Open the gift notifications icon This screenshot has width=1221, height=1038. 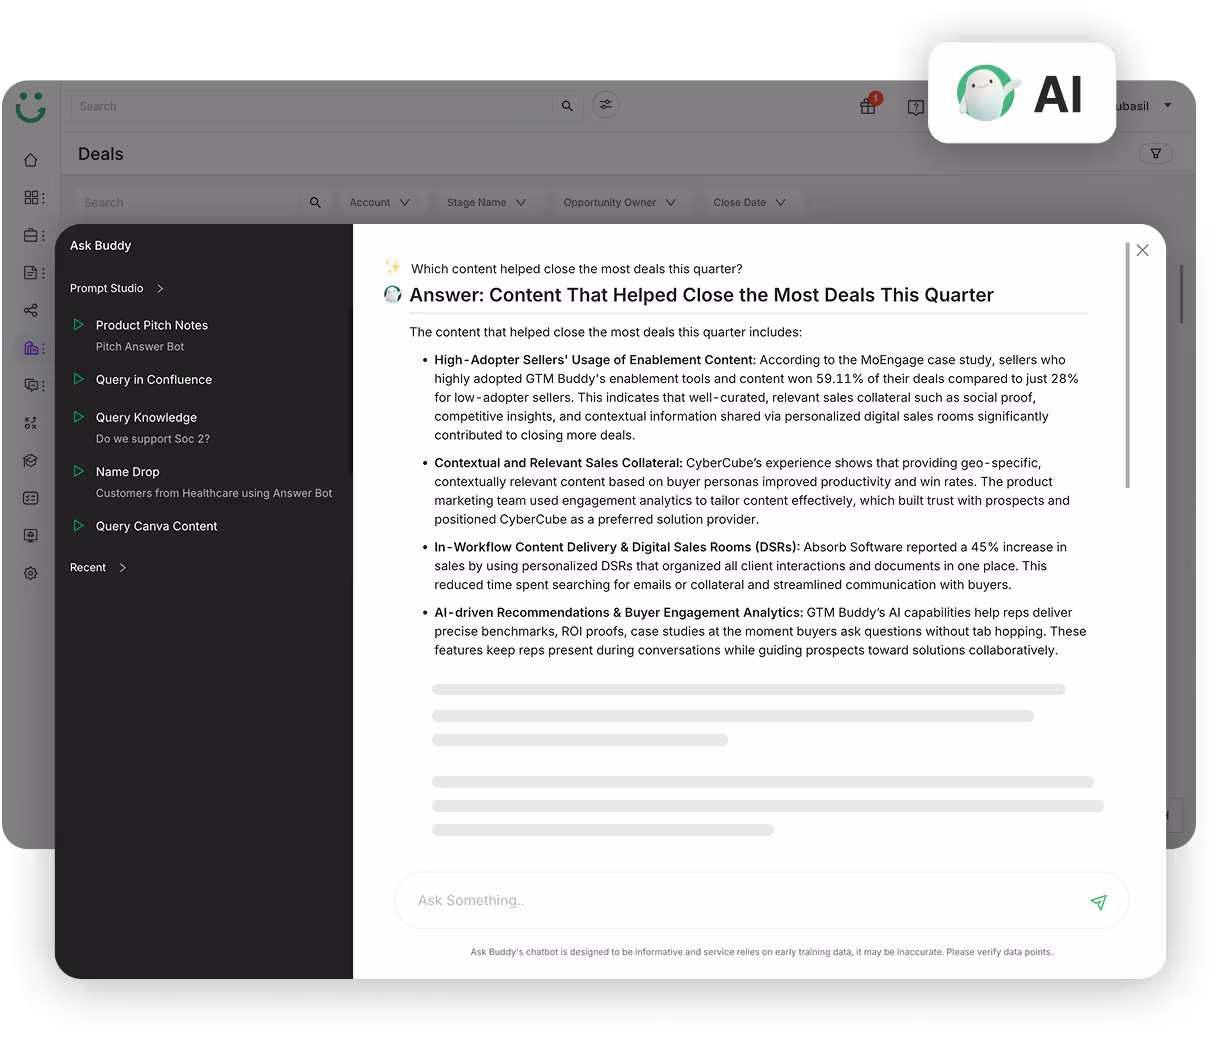pyautogui.click(x=869, y=105)
